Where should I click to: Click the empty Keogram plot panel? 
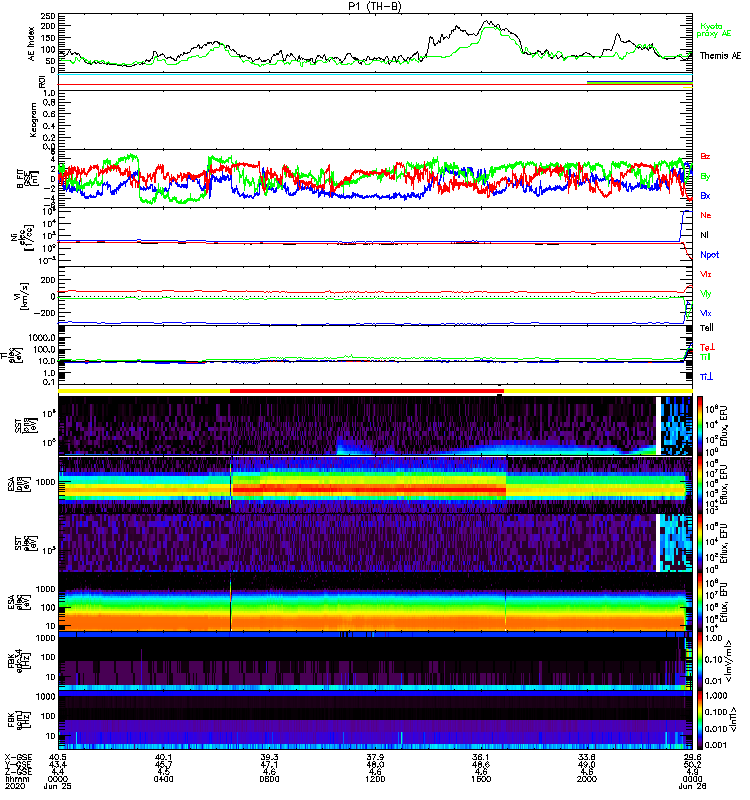pos(376,120)
